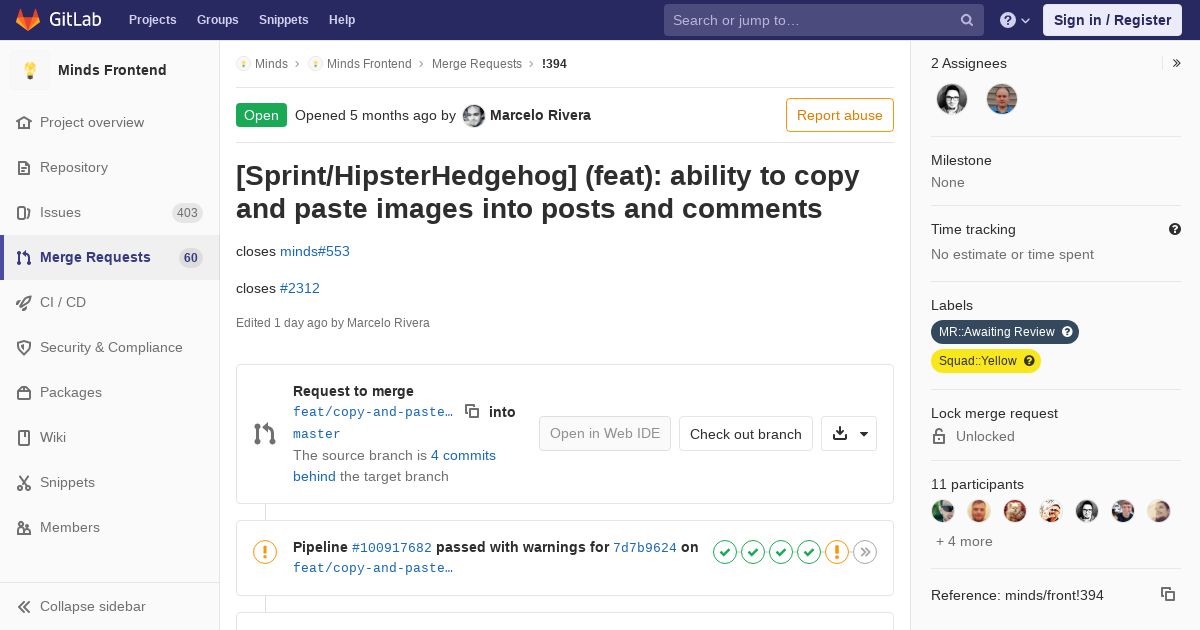Copy the source branch name icon
This screenshot has width=1200, height=630.
[472, 411]
